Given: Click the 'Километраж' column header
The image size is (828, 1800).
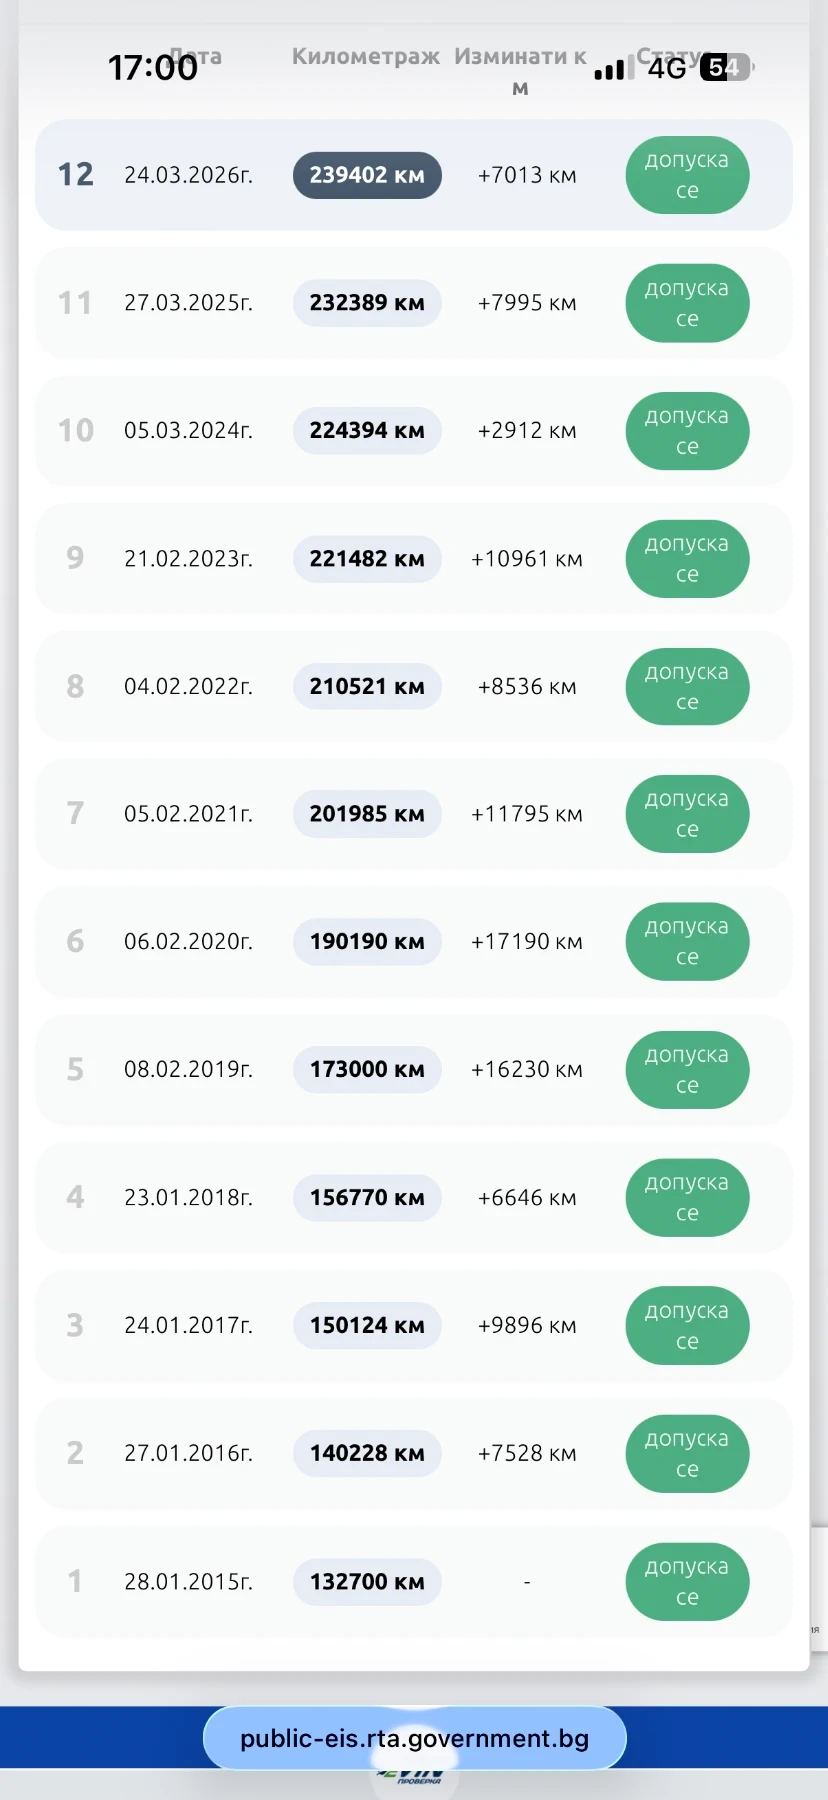Looking at the screenshot, I should [x=365, y=57].
